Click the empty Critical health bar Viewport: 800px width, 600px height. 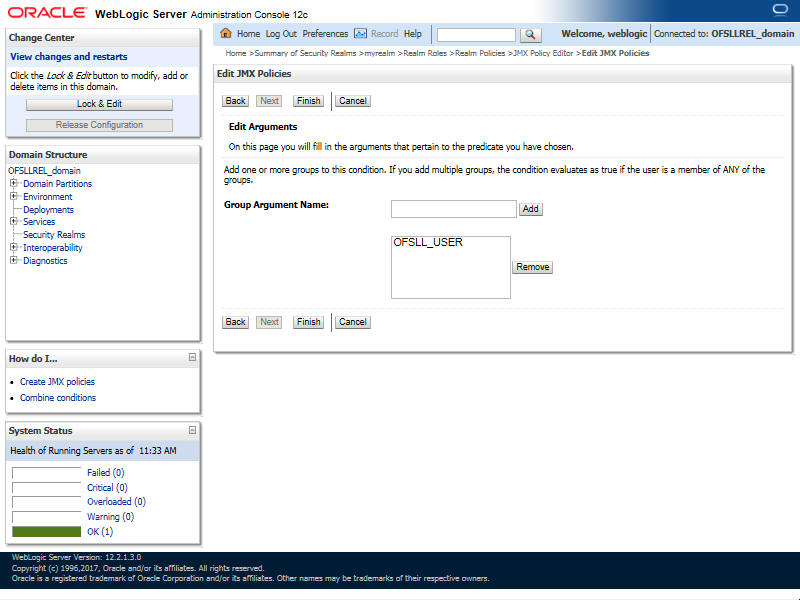click(x=46, y=488)
